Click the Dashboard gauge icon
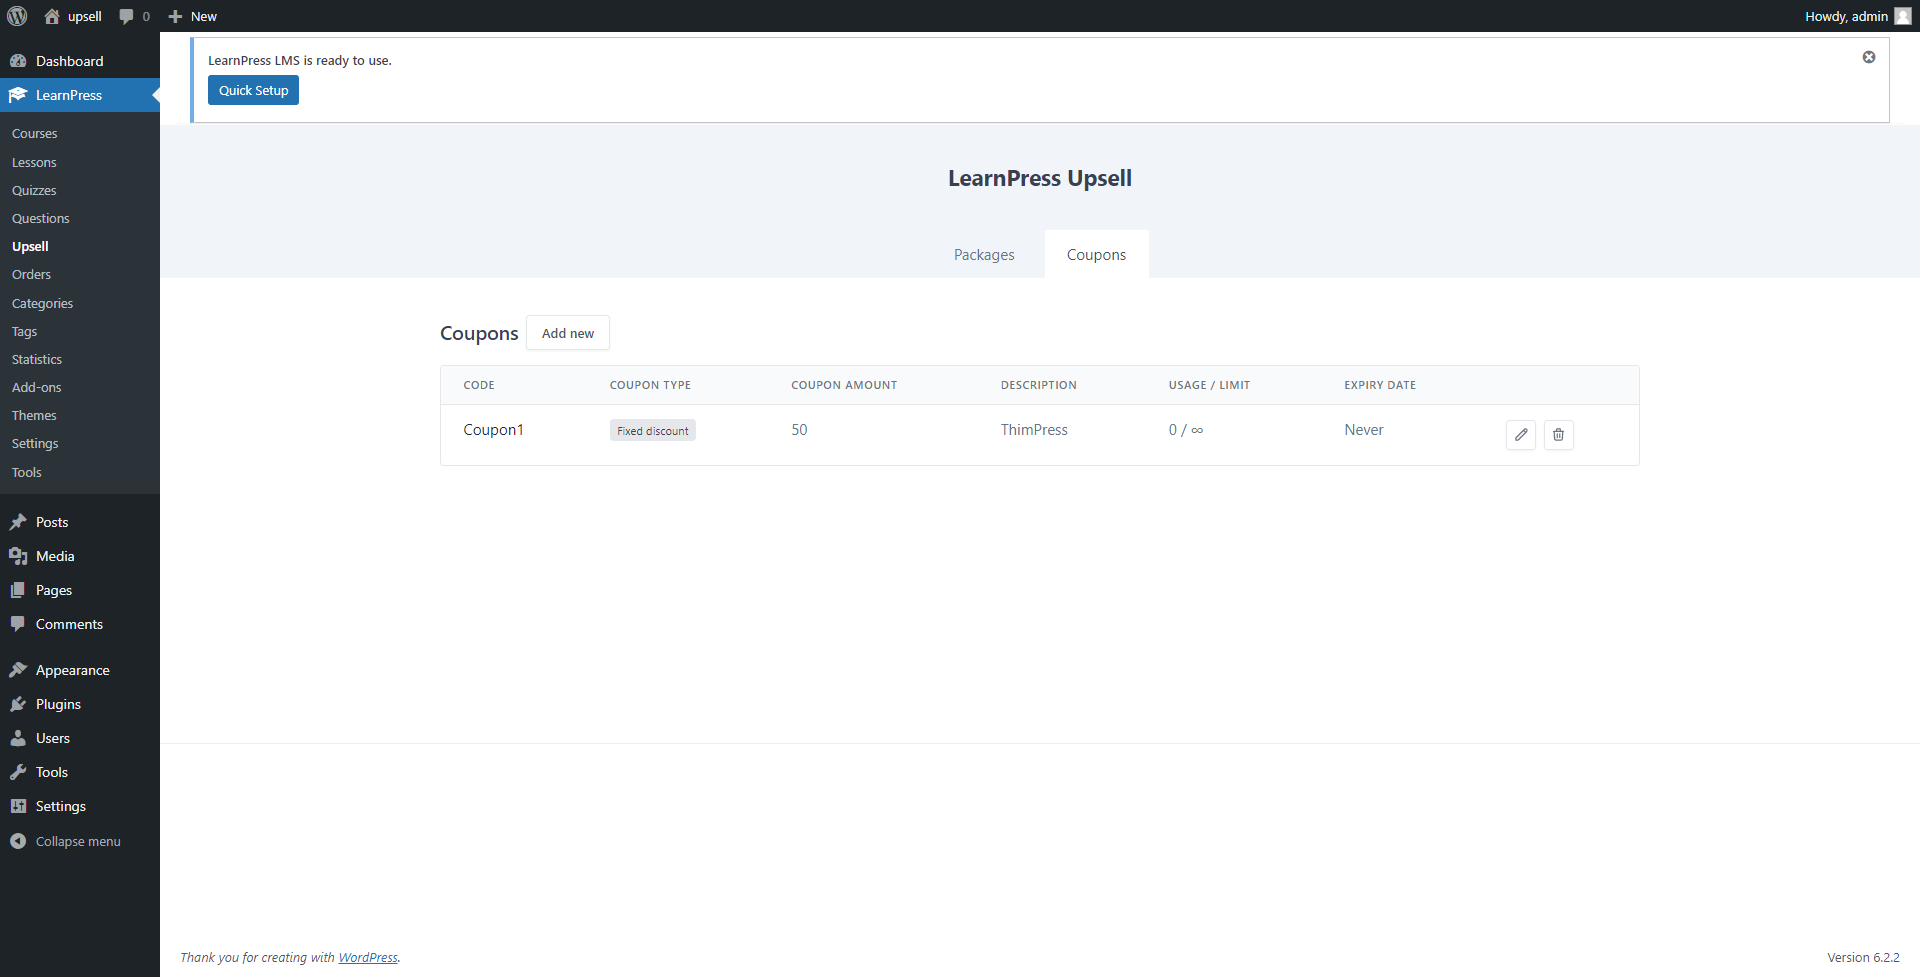Image resolution: width=1920 pixels, height=977 pixels. 18,61
